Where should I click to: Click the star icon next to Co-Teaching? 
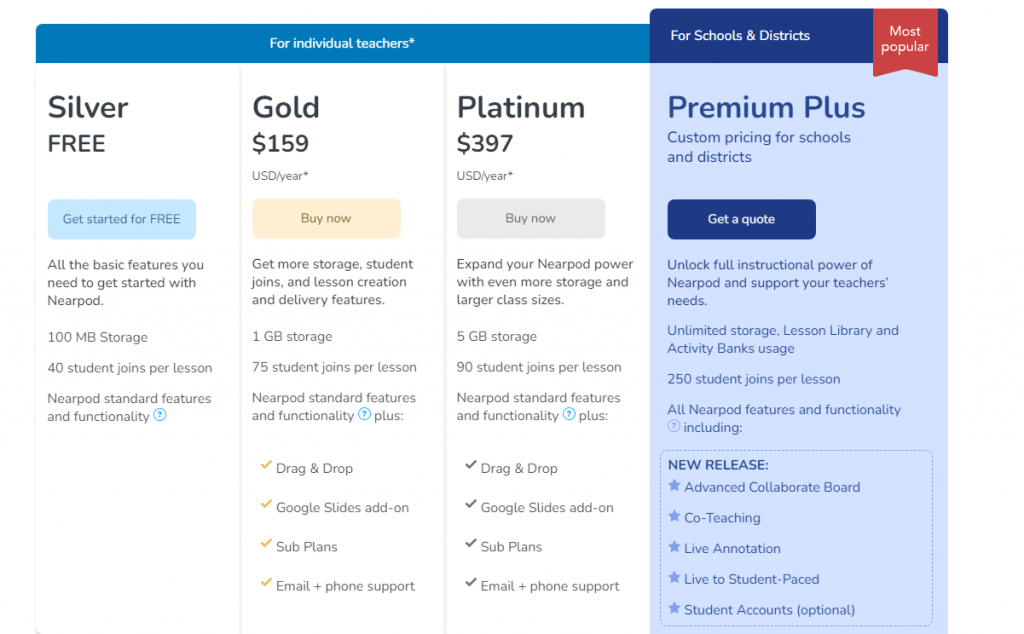tap(674, 518)
